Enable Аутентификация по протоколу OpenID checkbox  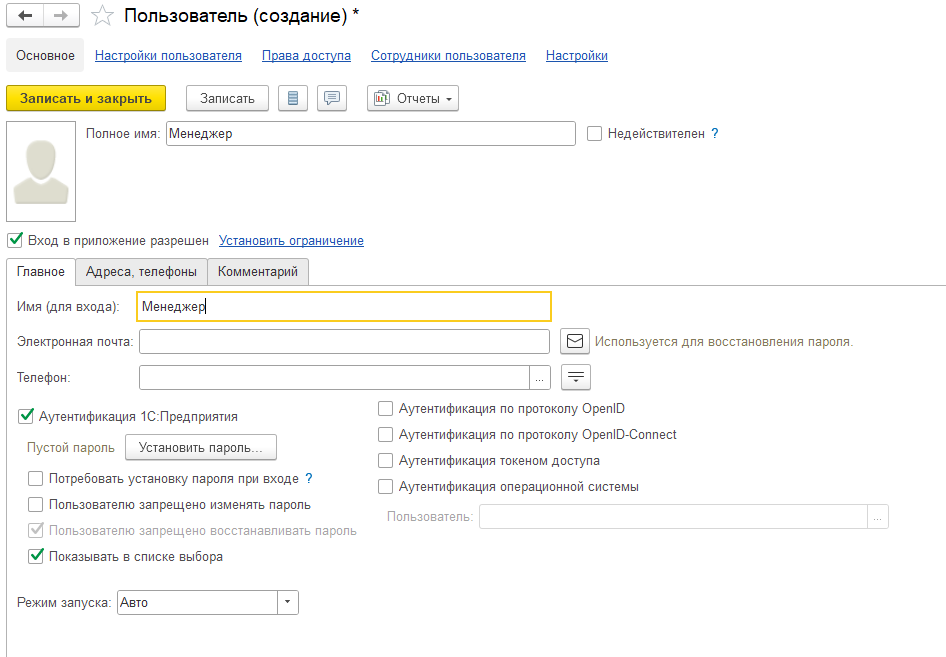tap(386, 408)
